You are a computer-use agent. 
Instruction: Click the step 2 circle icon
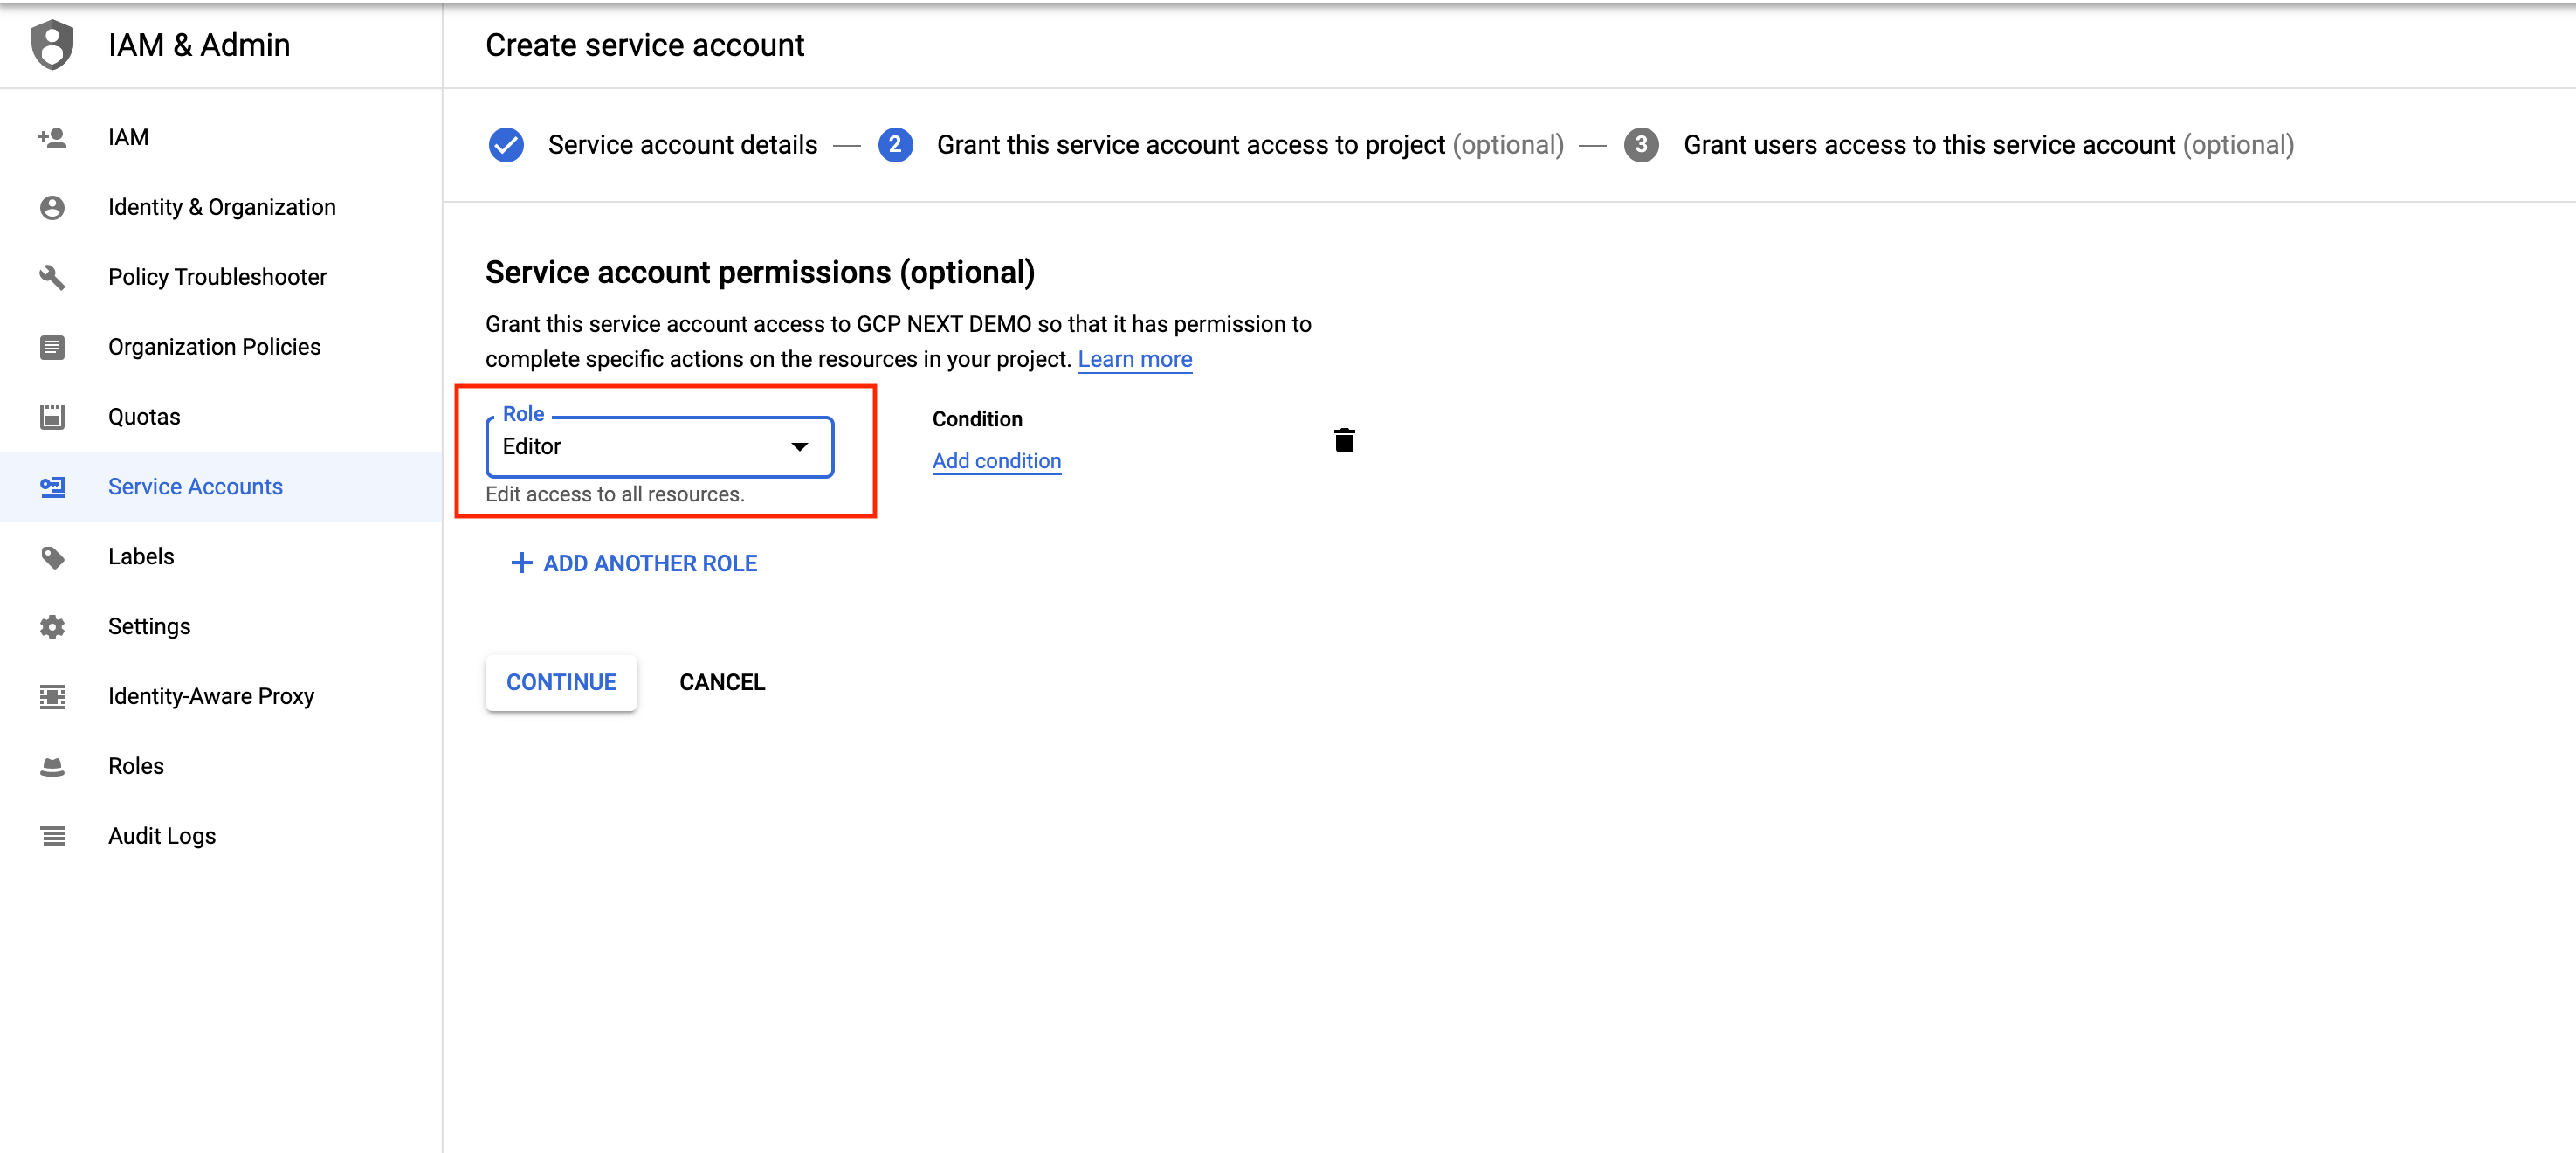pos(895,145)
